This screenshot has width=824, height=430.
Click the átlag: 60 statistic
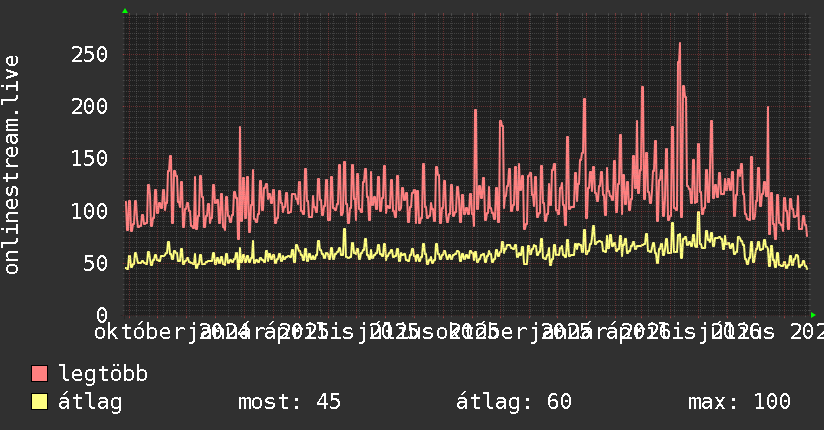513,402
